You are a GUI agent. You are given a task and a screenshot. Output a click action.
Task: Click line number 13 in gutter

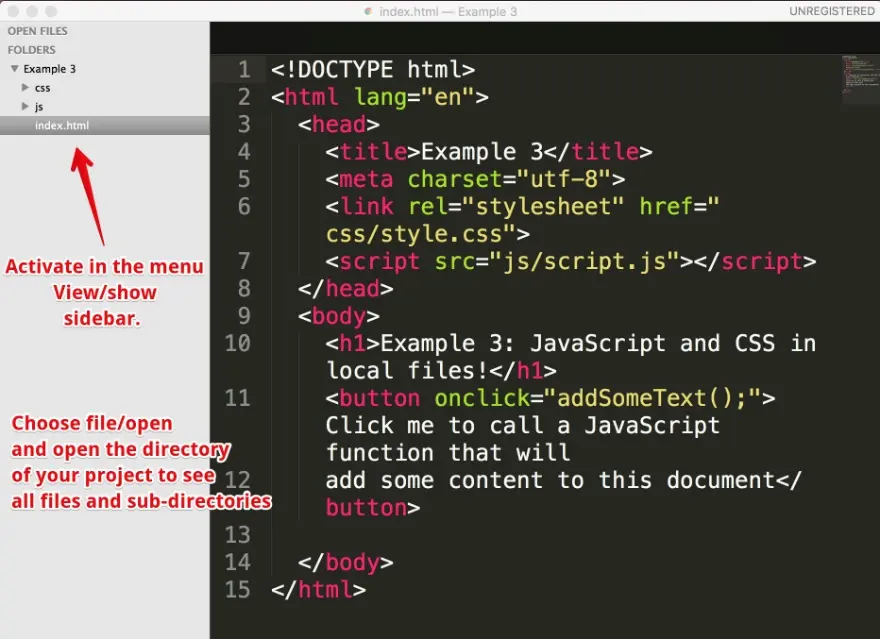coord(237,535)
